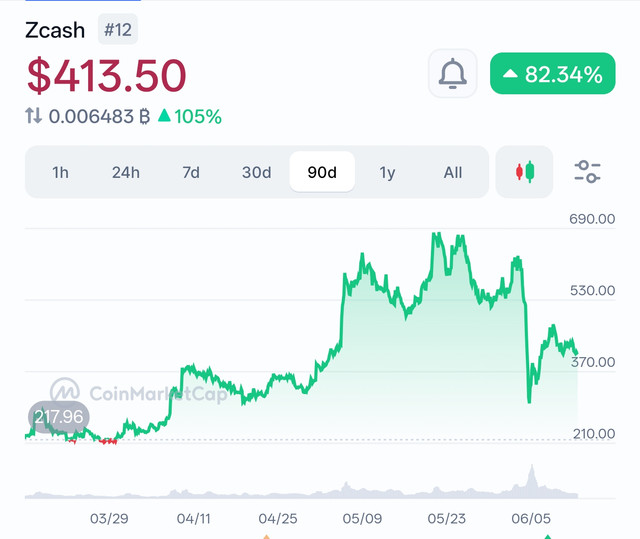Tap the 05/09 date label
This screenshot has height=539, width=640.
(362, 519)
